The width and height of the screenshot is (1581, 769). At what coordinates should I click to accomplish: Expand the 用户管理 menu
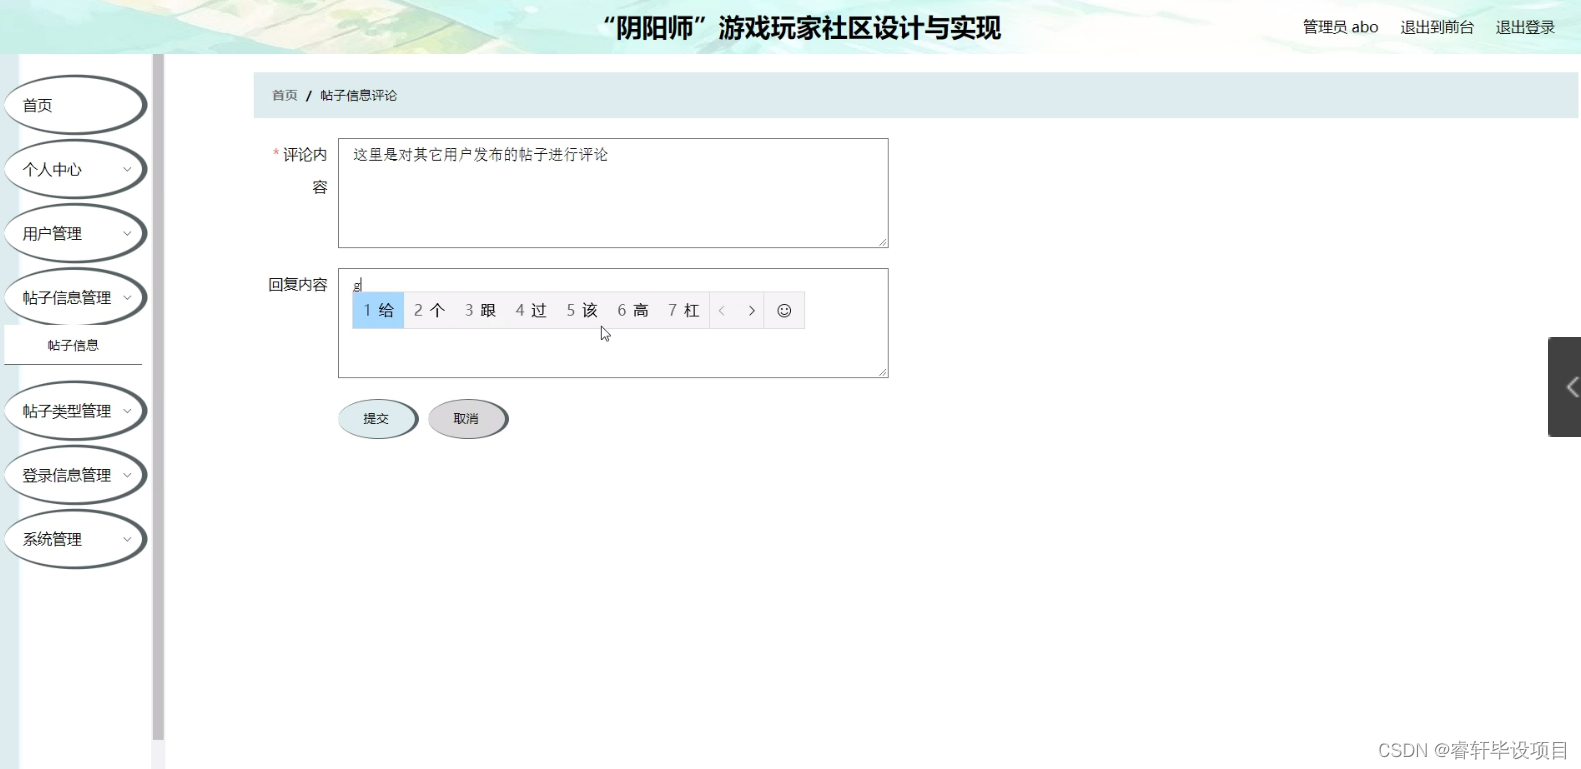click(75, 233)
